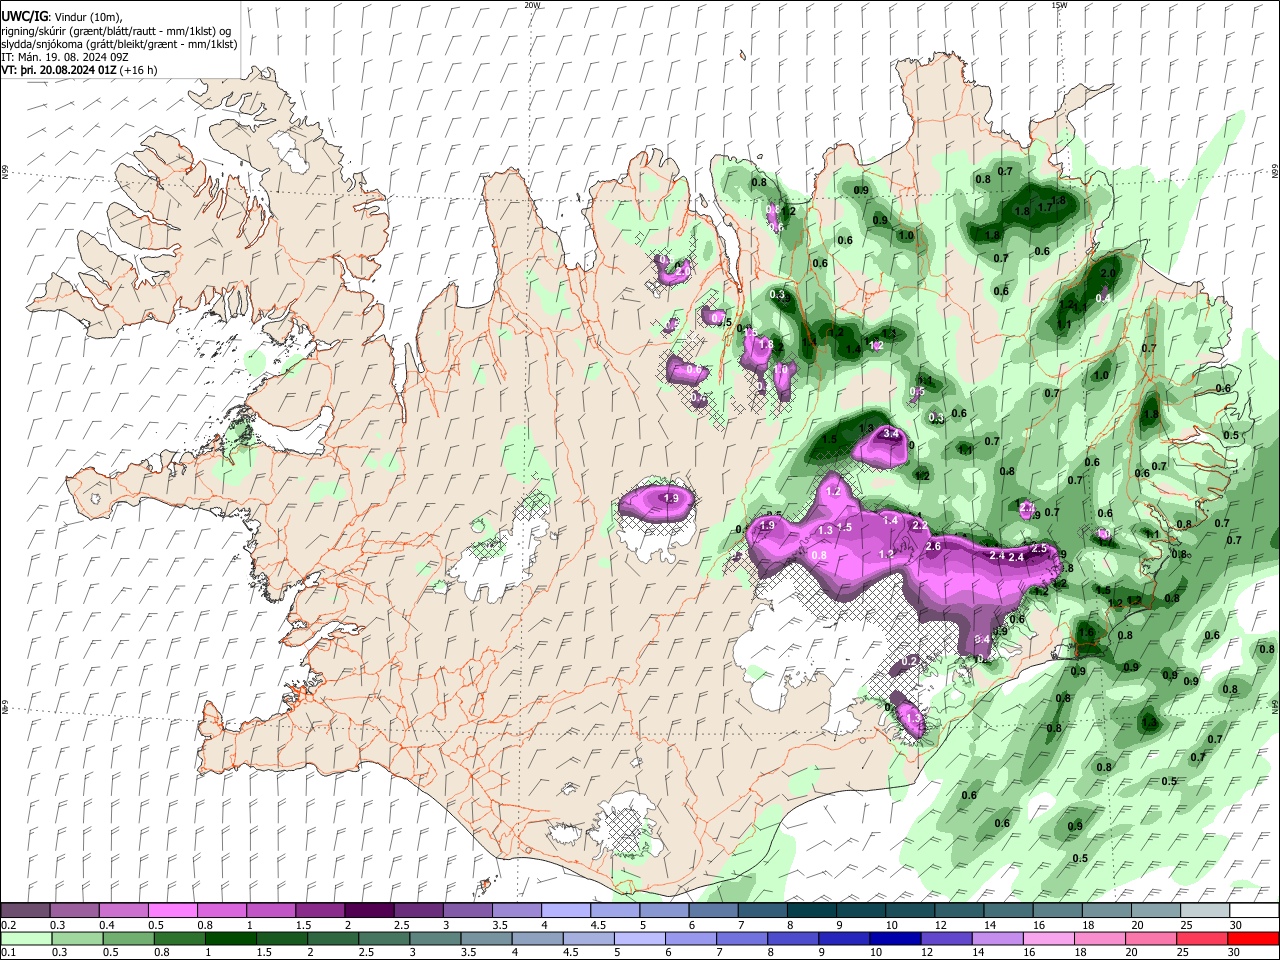Viewport: 1280px width, 960px height.
Task: Pick the darkest purple swatch labeled 2
Action: [x=369, y=911]
